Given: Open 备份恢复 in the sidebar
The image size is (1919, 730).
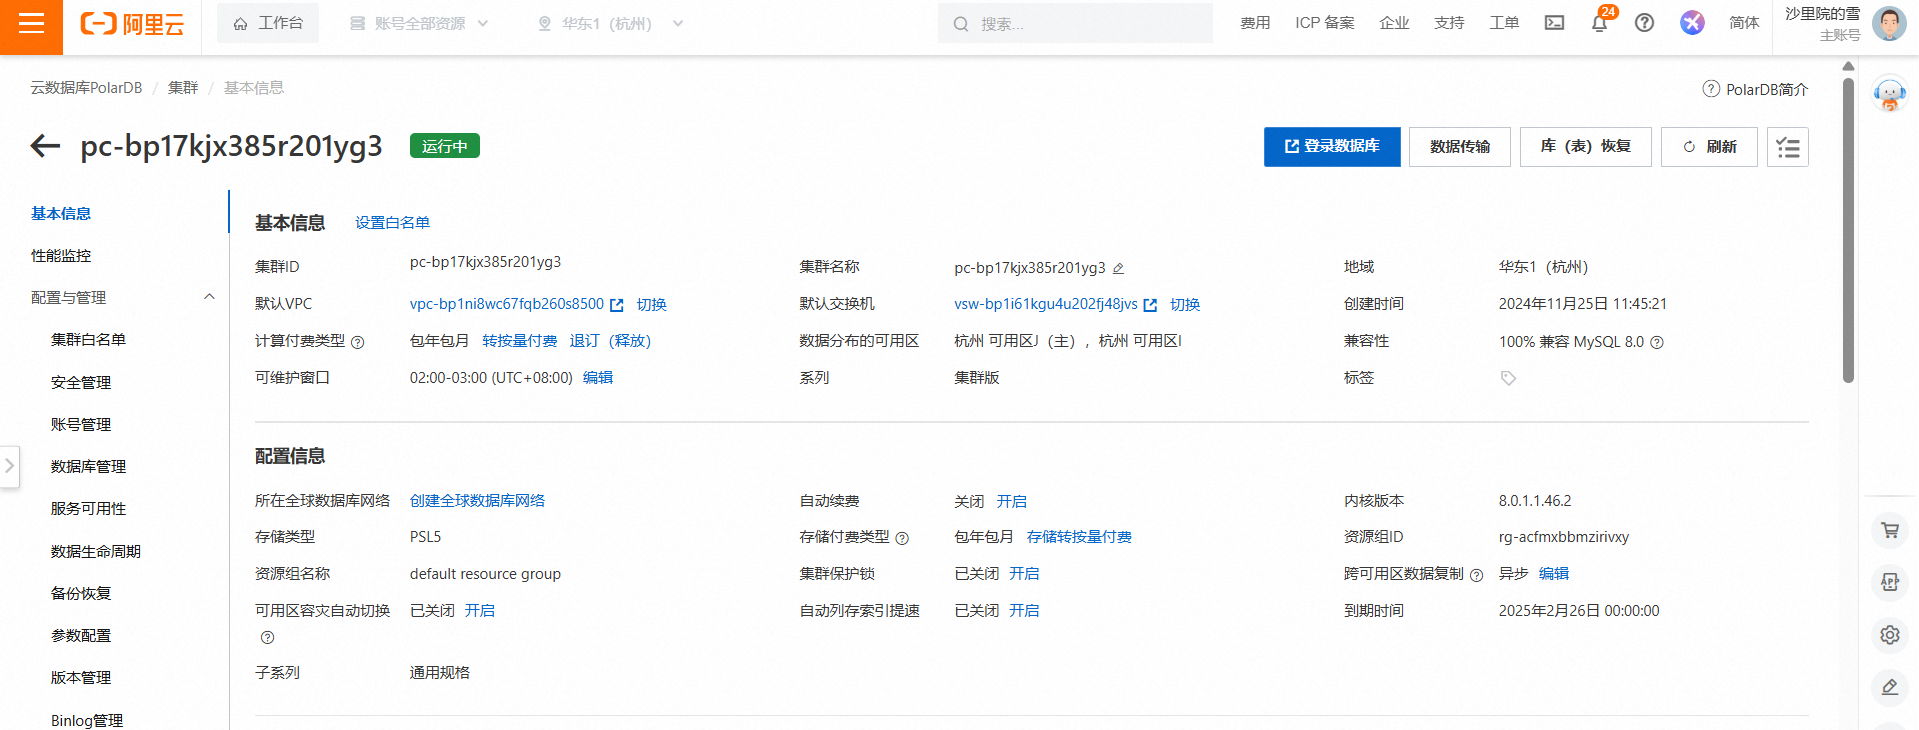Looking at the screenshot, I should coord(81,593).
